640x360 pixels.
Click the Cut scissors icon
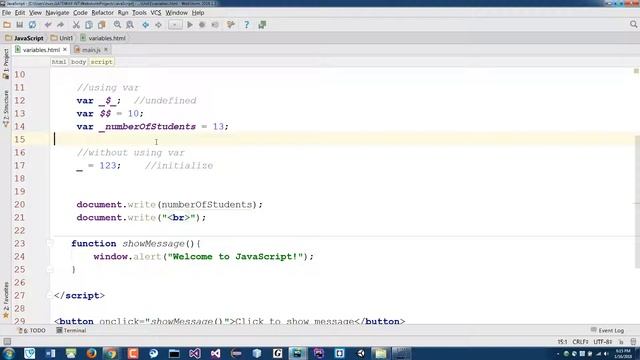pyautogui.click(x=76, y=25)
